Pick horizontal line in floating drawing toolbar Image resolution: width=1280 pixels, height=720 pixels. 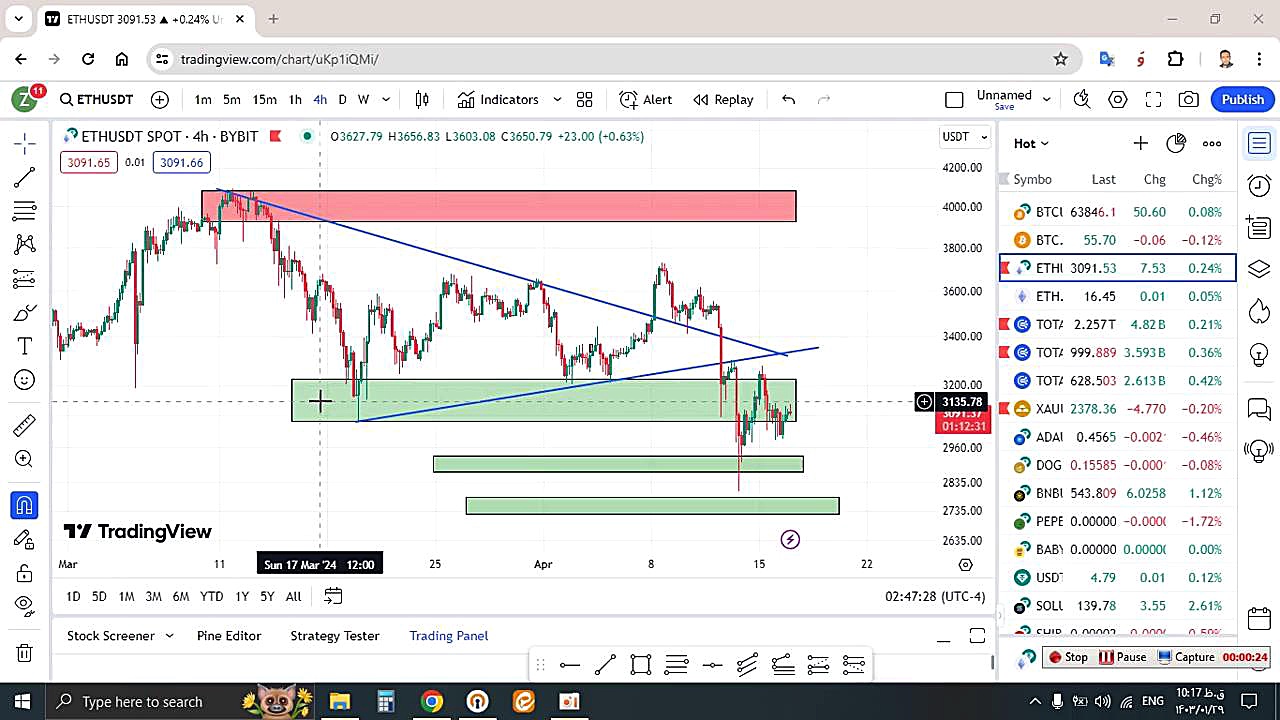[x=570, y=665]
